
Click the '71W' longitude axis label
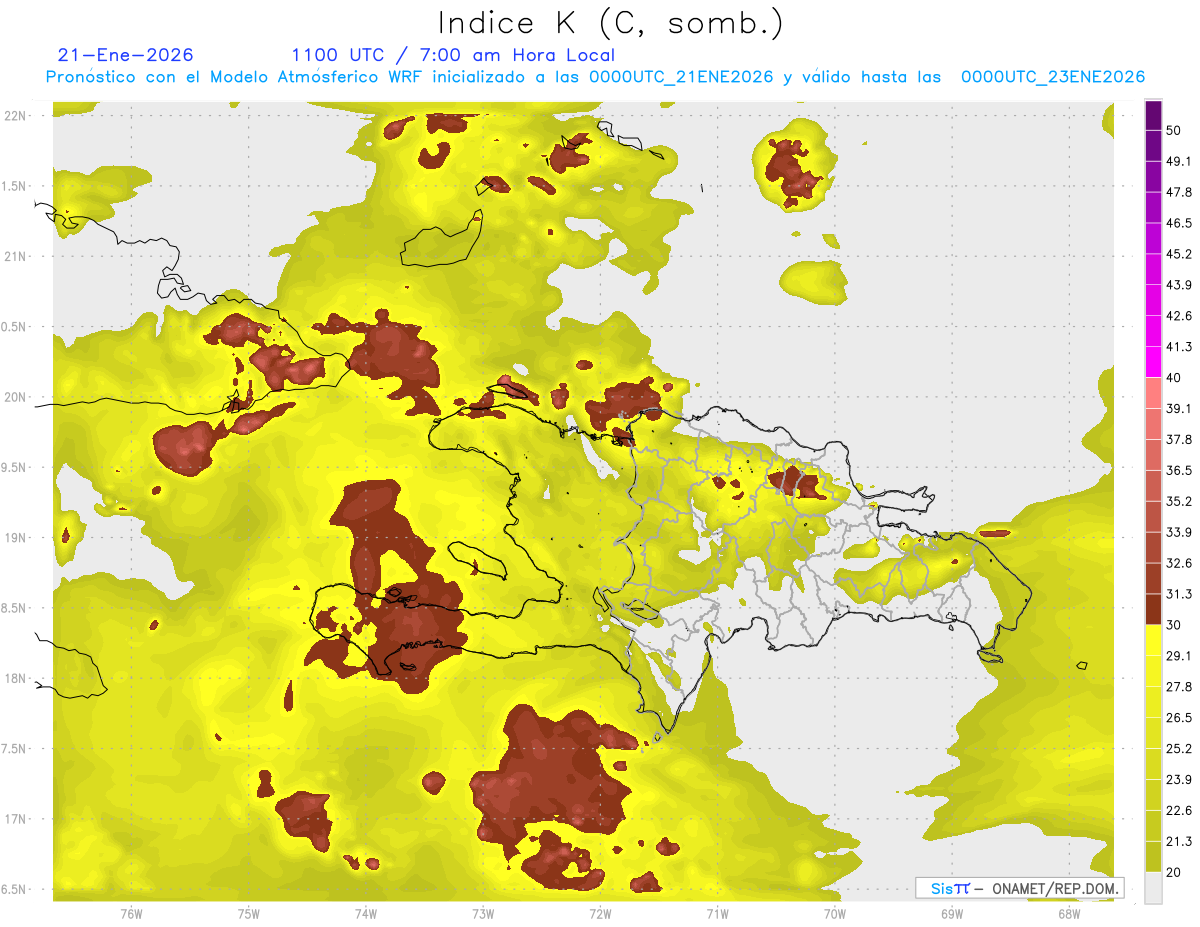click(x=717, y=913)
